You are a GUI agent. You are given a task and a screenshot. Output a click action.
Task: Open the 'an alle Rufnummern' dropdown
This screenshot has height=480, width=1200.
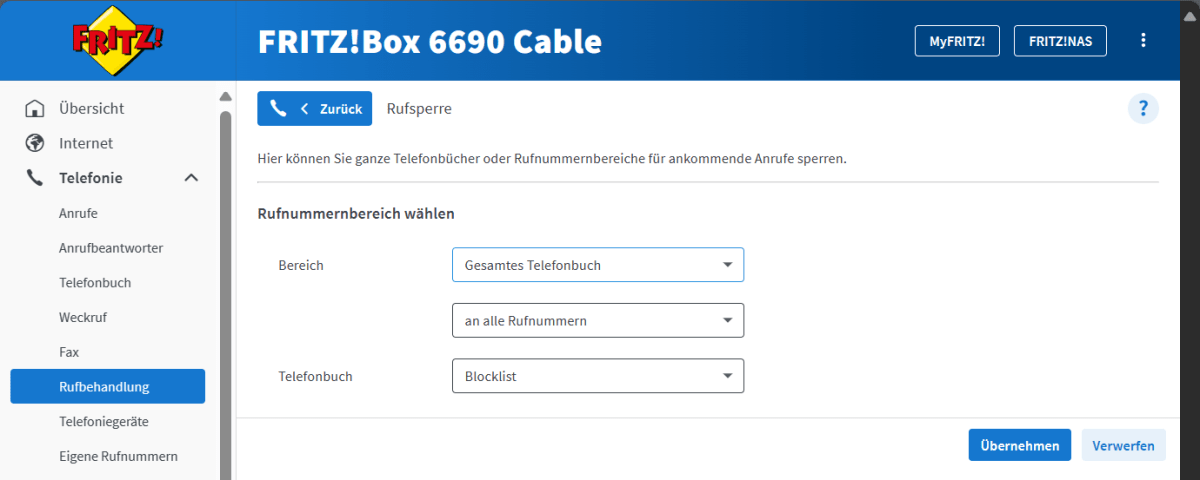click(x=598, y=321)
